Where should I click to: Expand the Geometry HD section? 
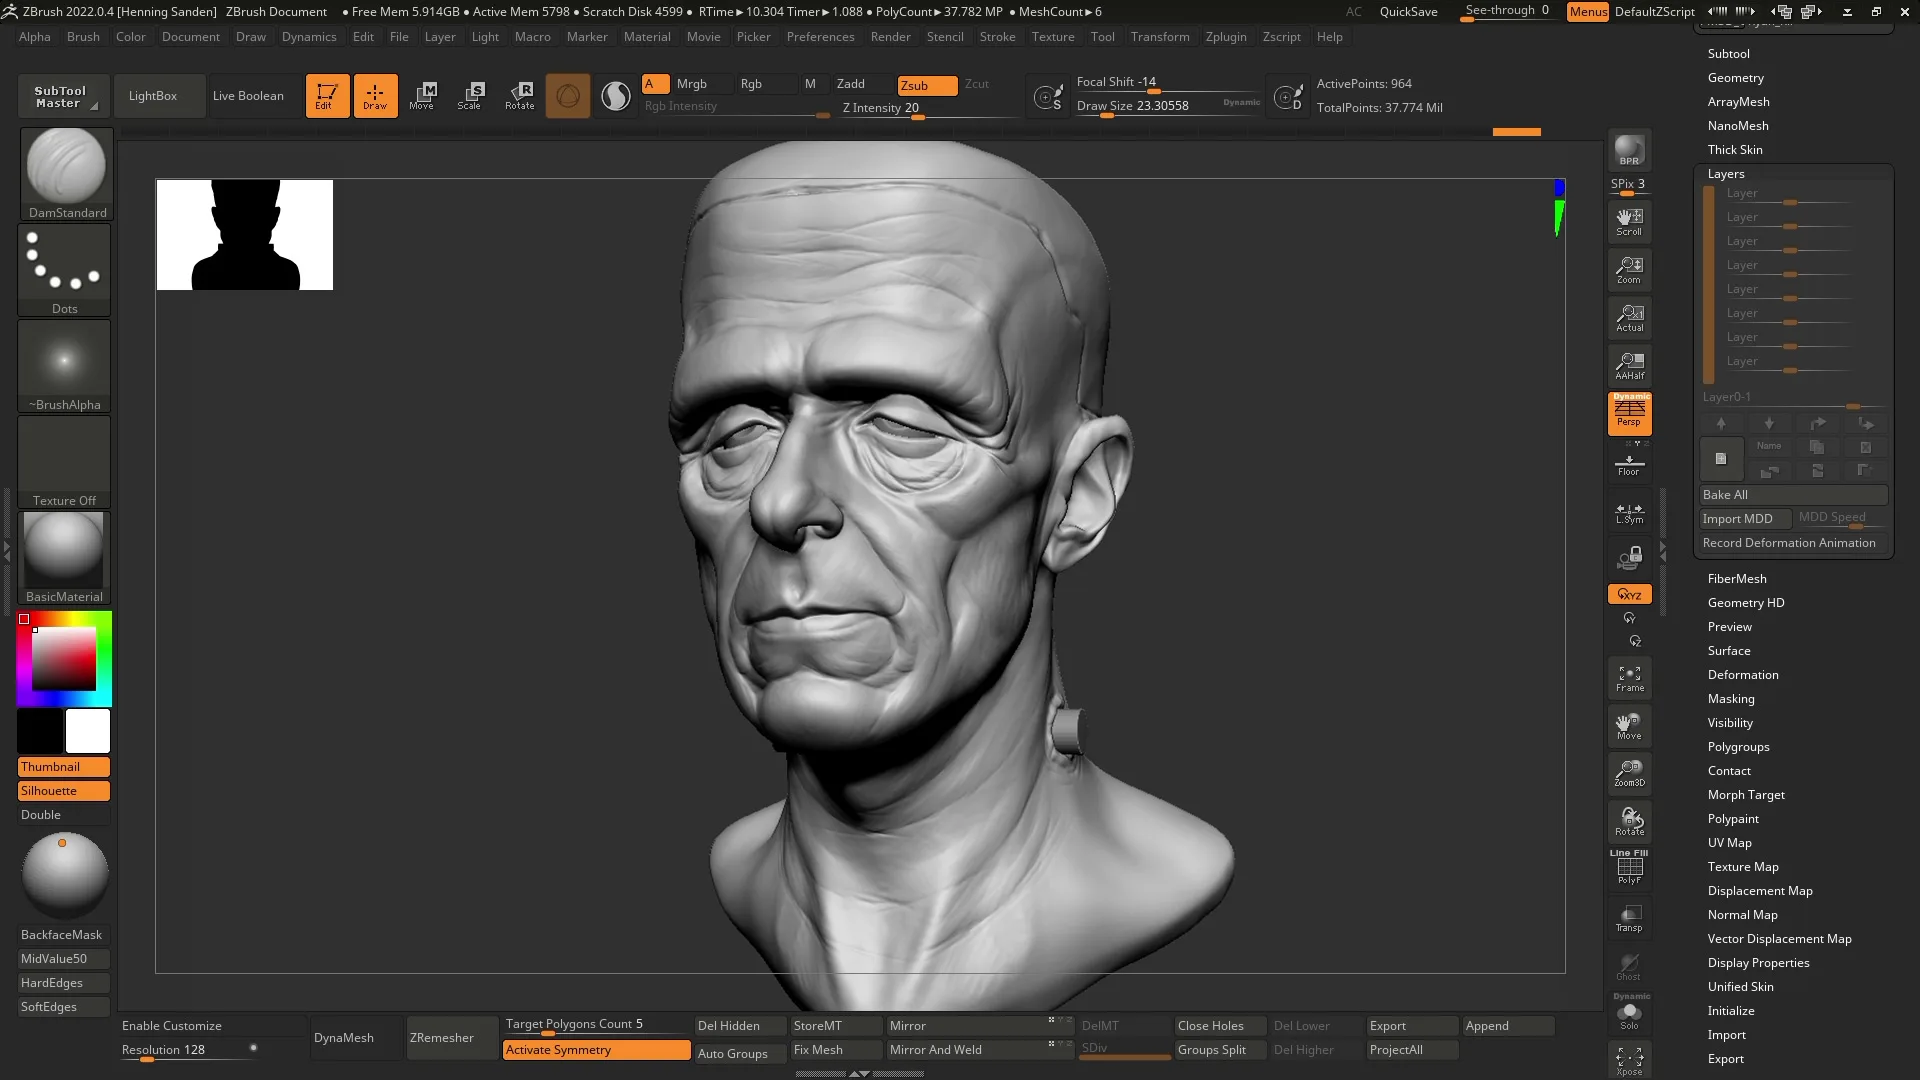point(1746,603)
